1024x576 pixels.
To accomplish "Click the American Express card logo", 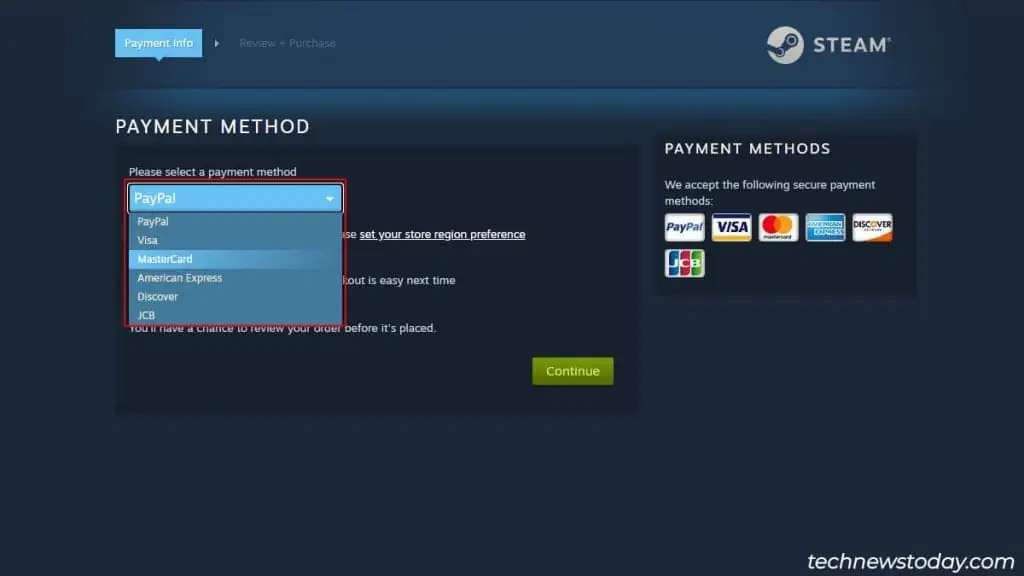I will point(825,228).
